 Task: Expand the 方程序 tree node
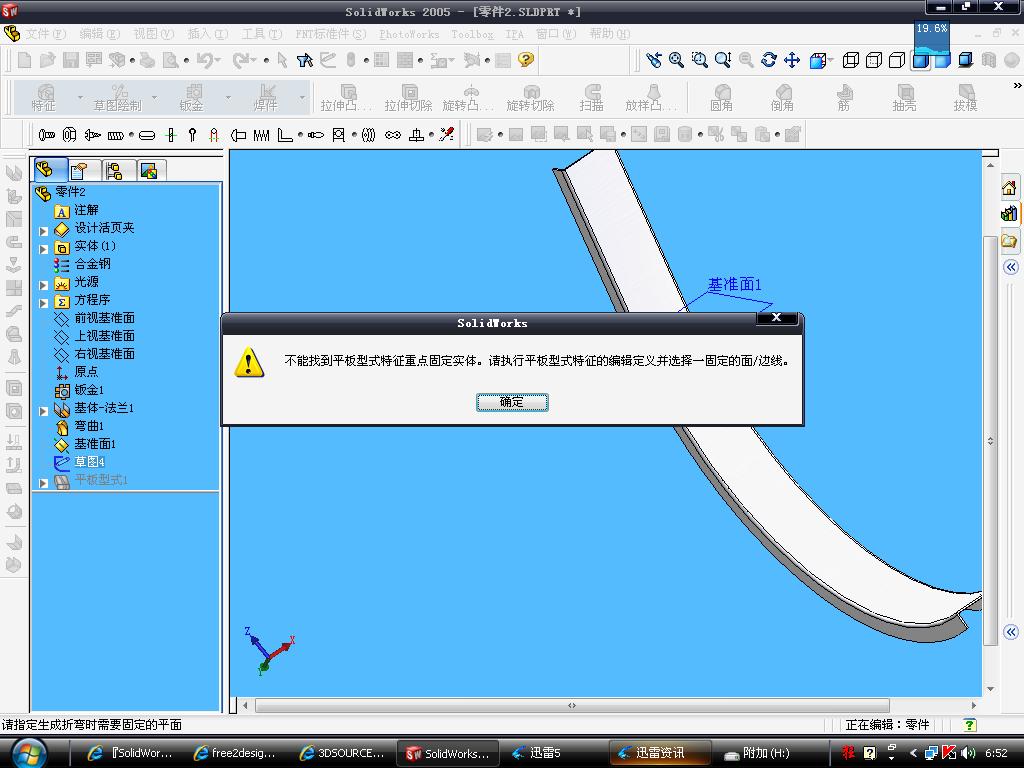43,303
